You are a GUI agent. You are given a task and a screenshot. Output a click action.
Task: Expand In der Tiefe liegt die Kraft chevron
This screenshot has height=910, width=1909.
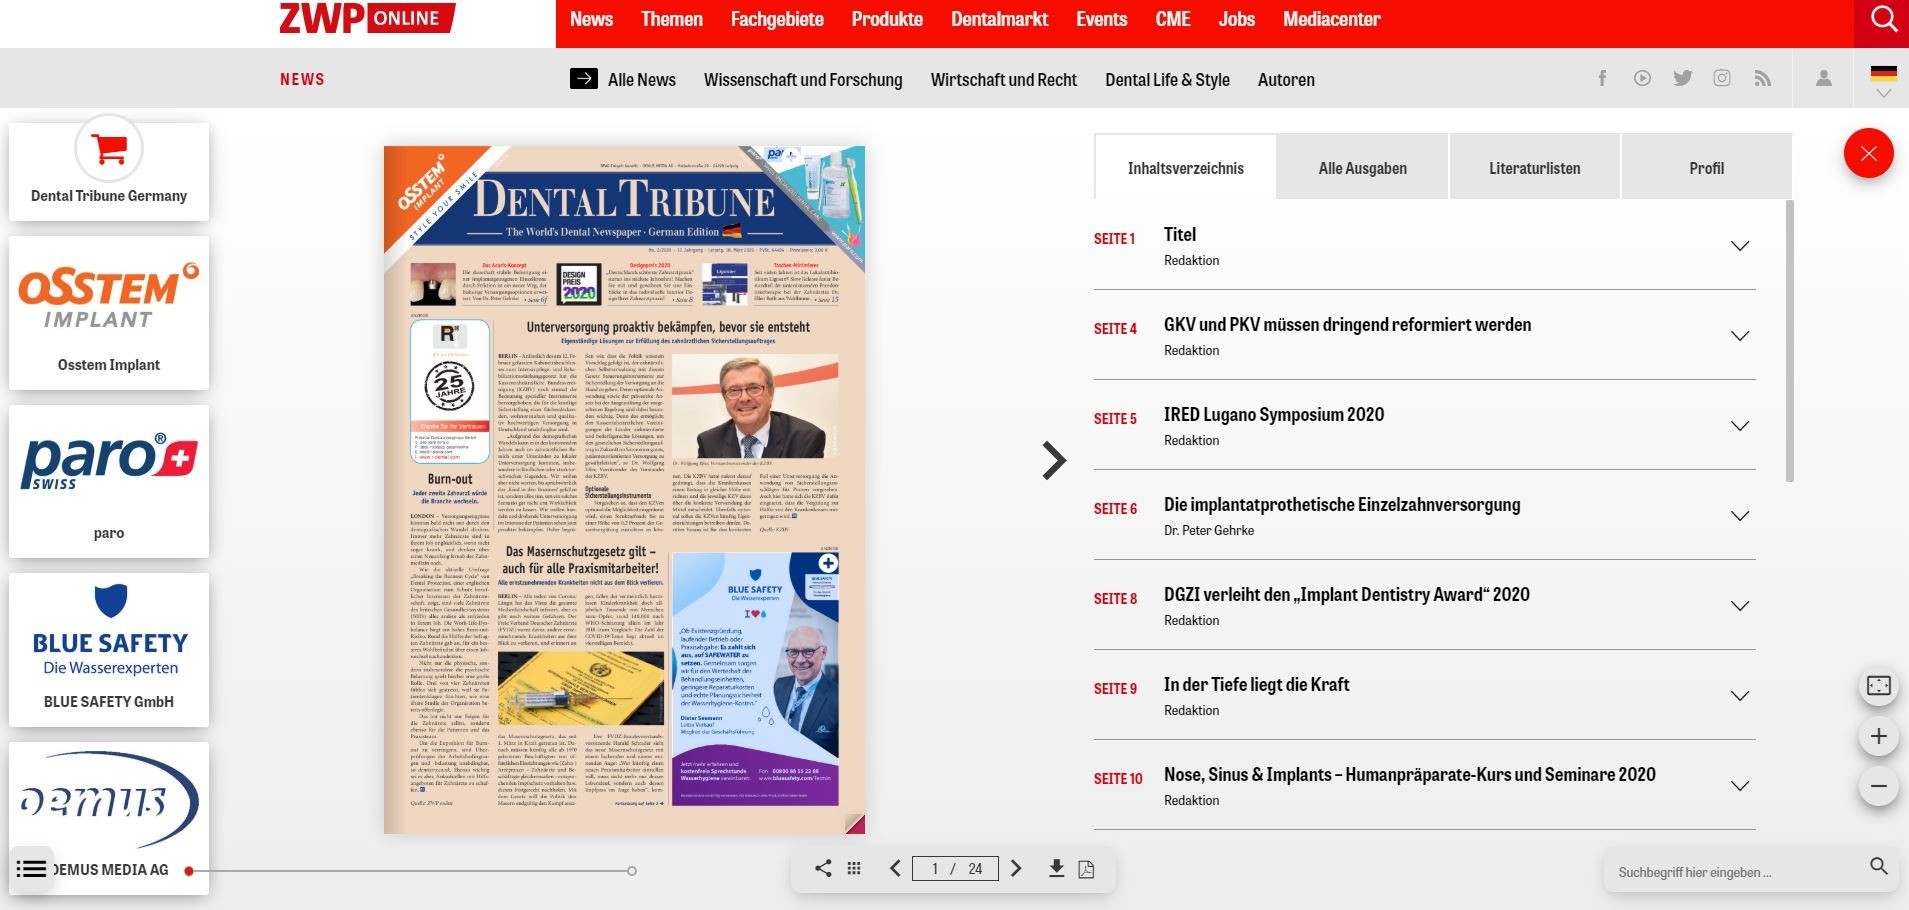point(1740,695)
